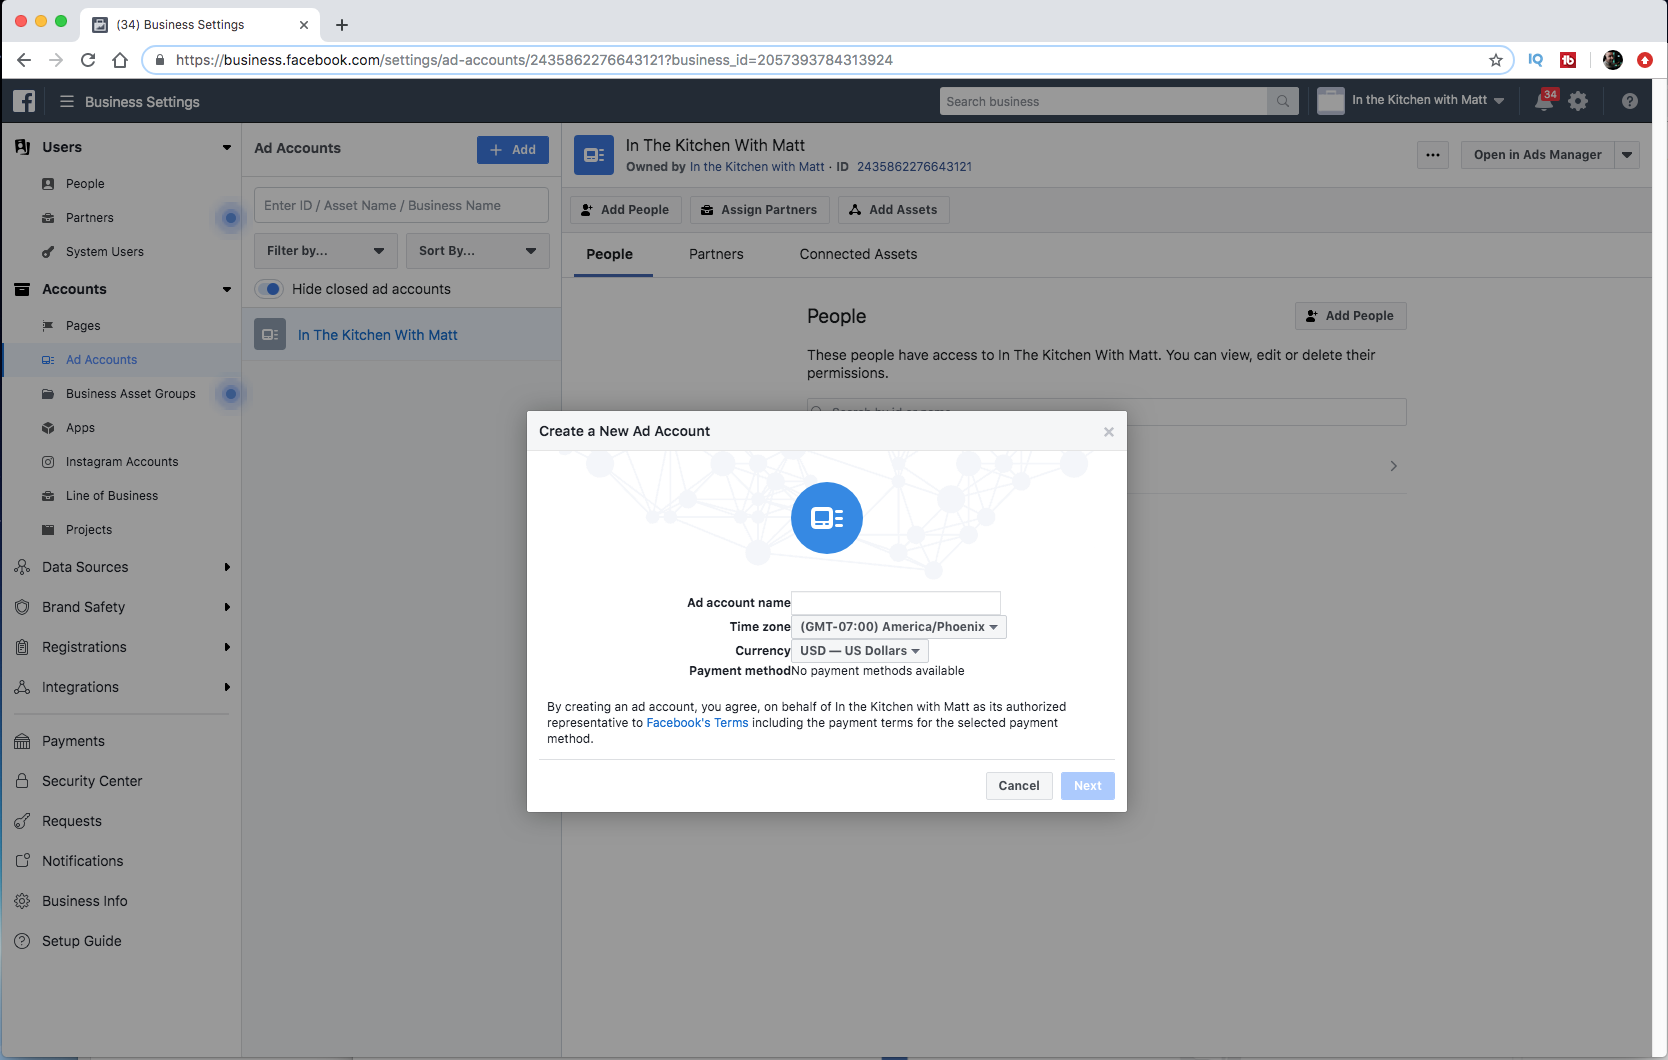Switch to the Partners tab

point(716,255)
